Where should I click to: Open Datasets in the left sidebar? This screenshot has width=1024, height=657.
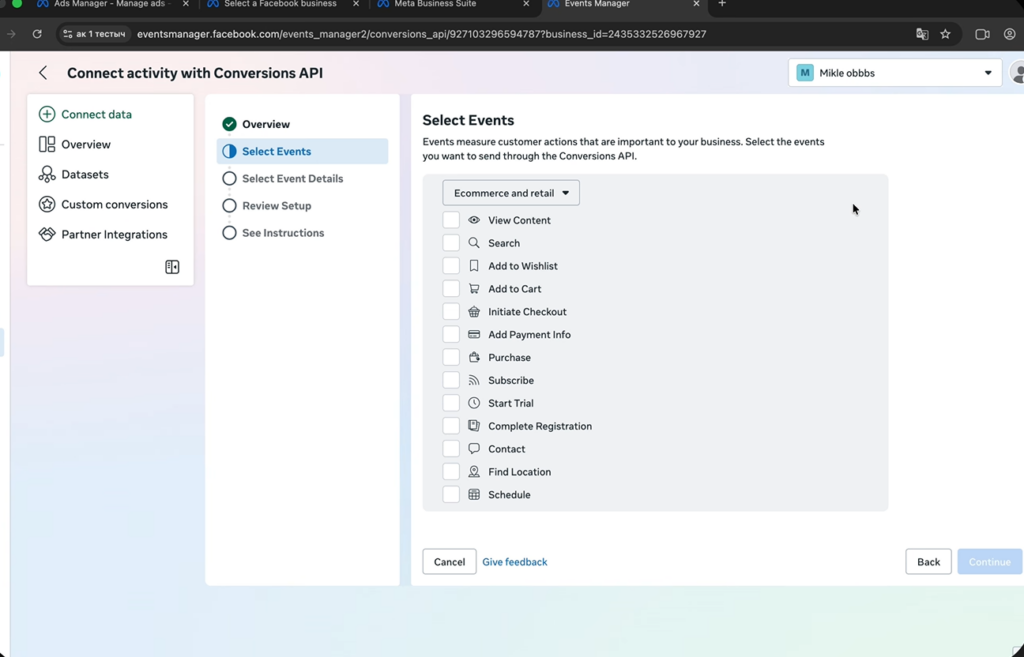tap(85, 174)
